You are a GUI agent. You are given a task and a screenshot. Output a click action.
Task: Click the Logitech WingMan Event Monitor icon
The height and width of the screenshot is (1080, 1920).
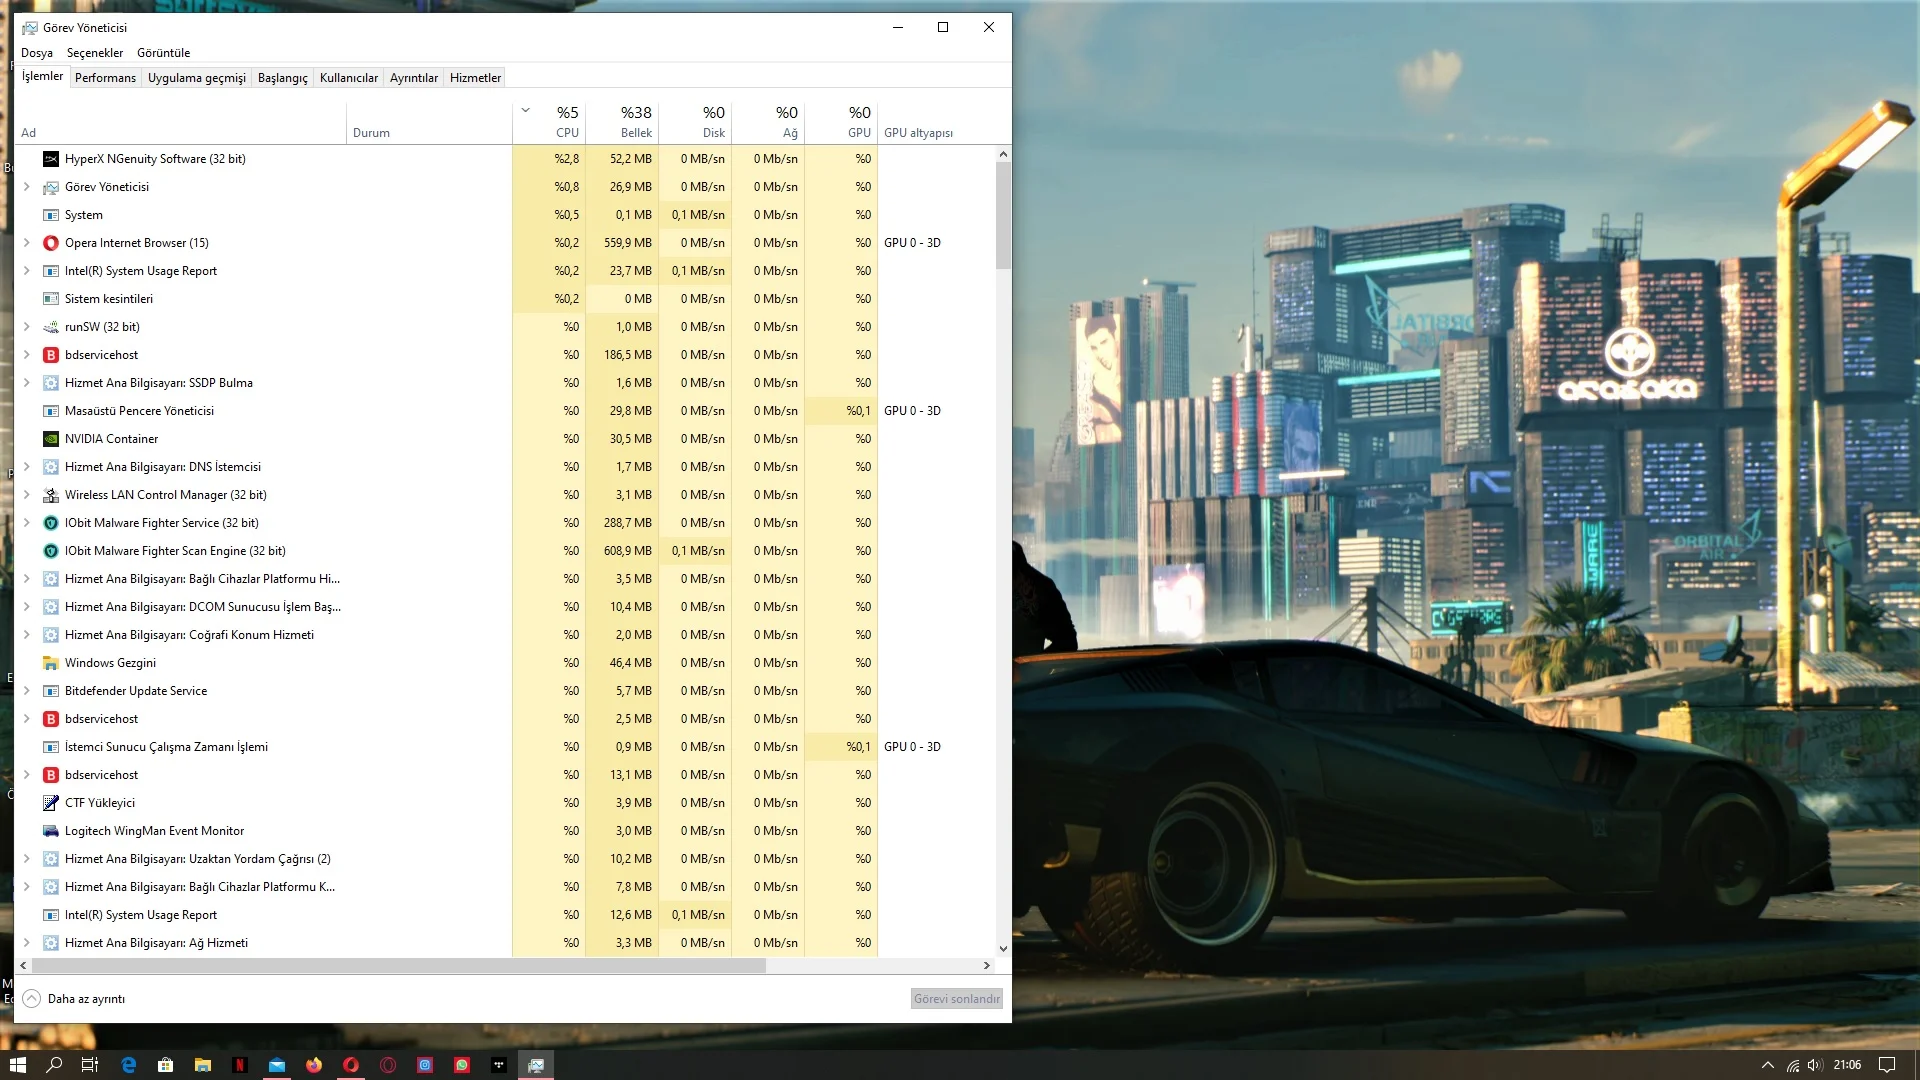tap(51, 831)
